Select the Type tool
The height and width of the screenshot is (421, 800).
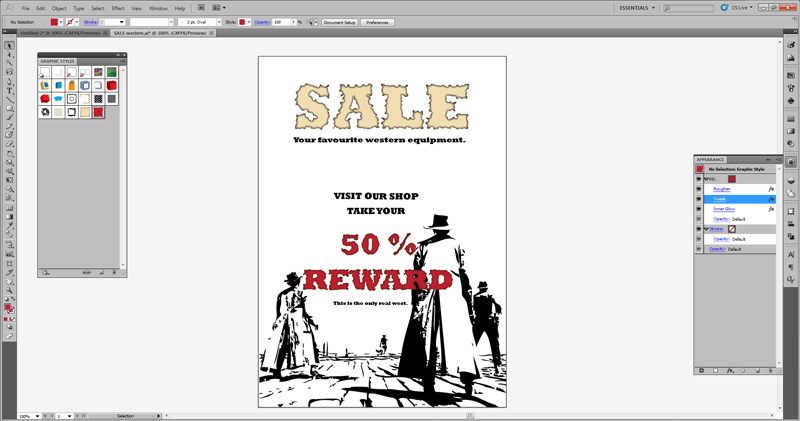[x=10, y=91]
